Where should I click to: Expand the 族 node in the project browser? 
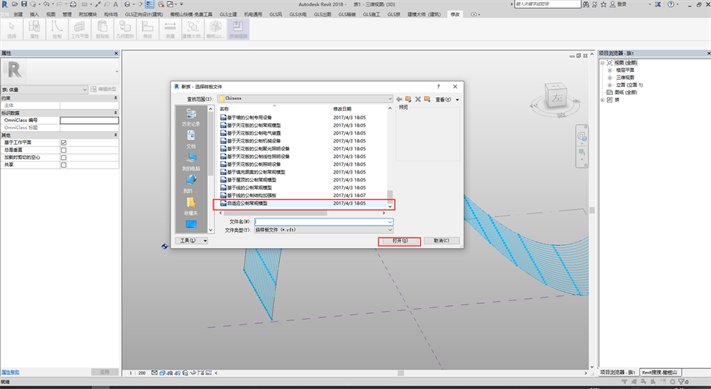(603, 100)
